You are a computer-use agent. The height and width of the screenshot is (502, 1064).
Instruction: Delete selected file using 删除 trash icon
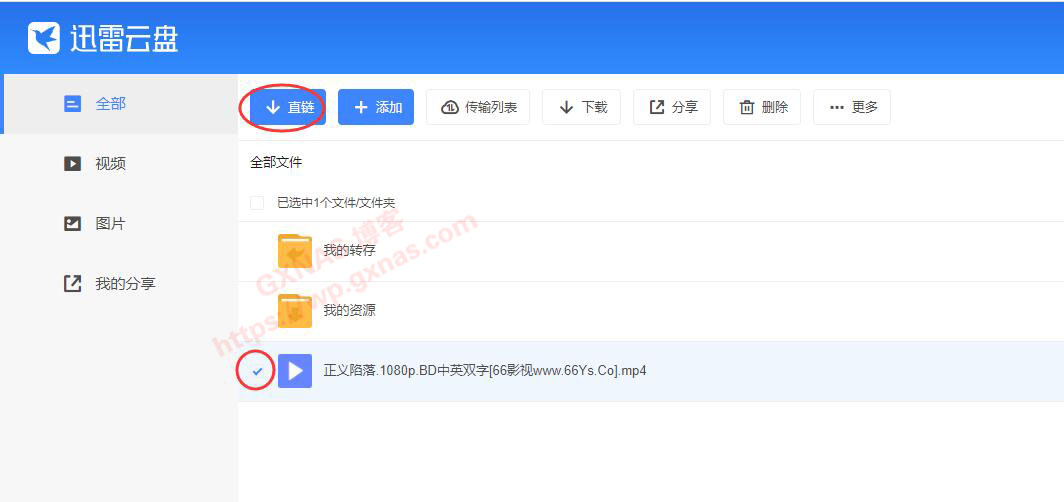coord(746,107)
